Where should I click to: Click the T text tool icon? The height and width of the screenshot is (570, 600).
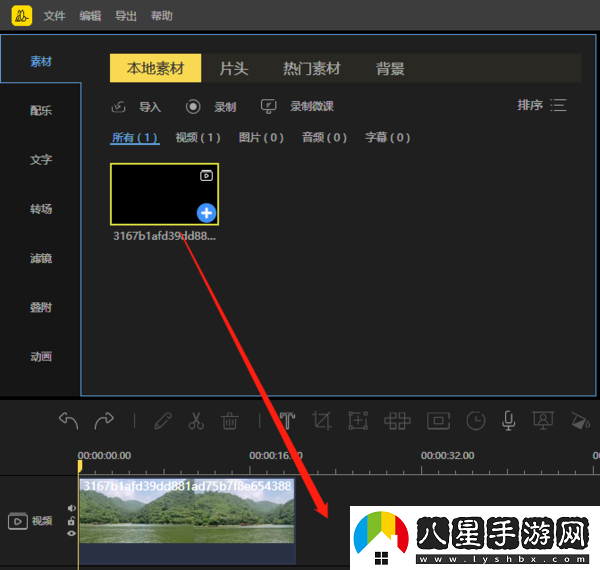287,421
